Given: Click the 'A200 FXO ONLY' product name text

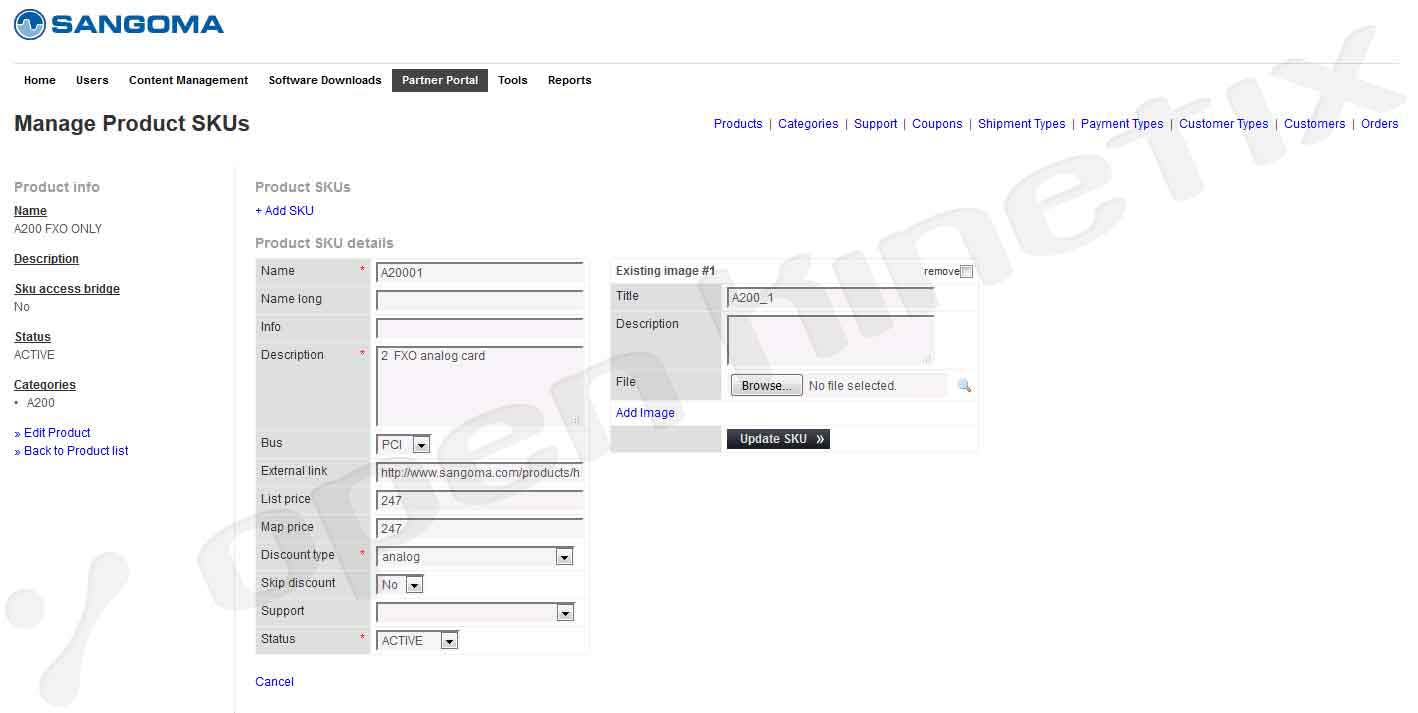Looking at the screenshot, I should click(58, 229).
